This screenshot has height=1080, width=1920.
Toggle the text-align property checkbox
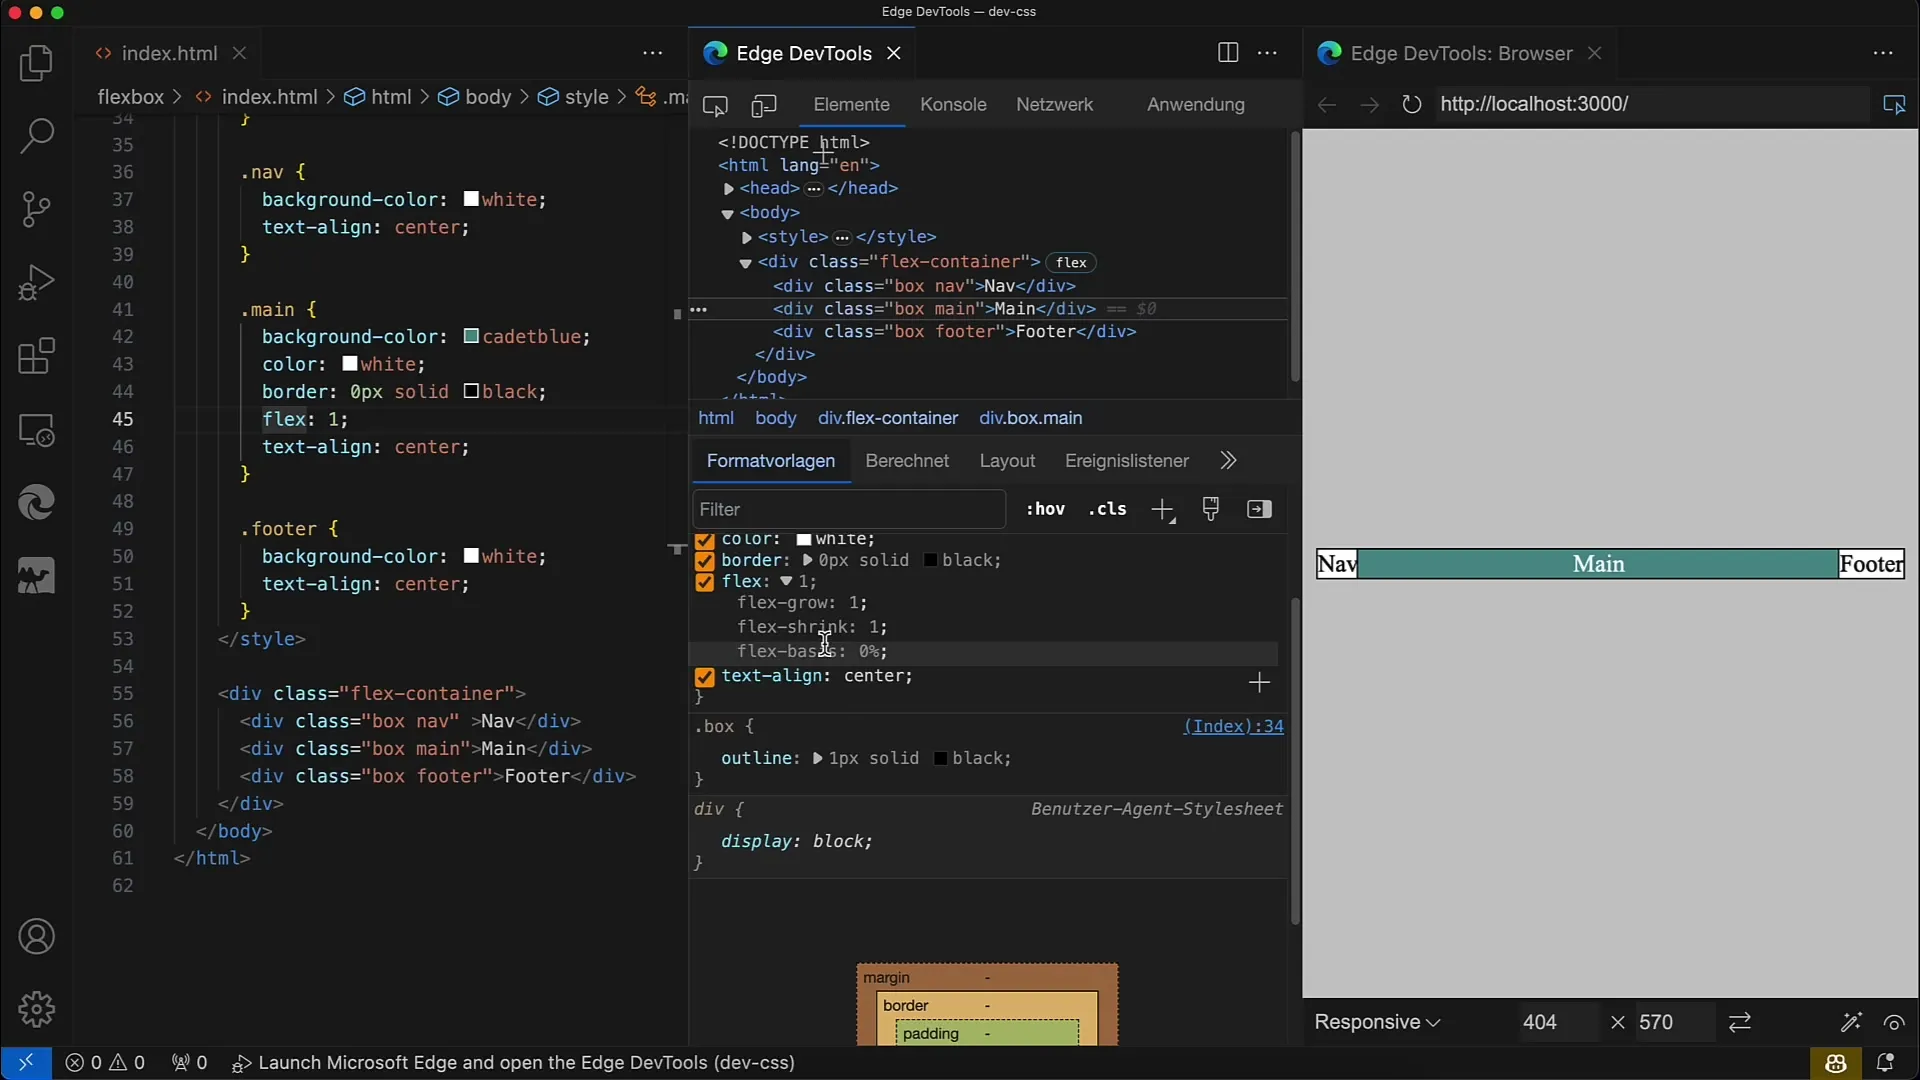[704, 677]
